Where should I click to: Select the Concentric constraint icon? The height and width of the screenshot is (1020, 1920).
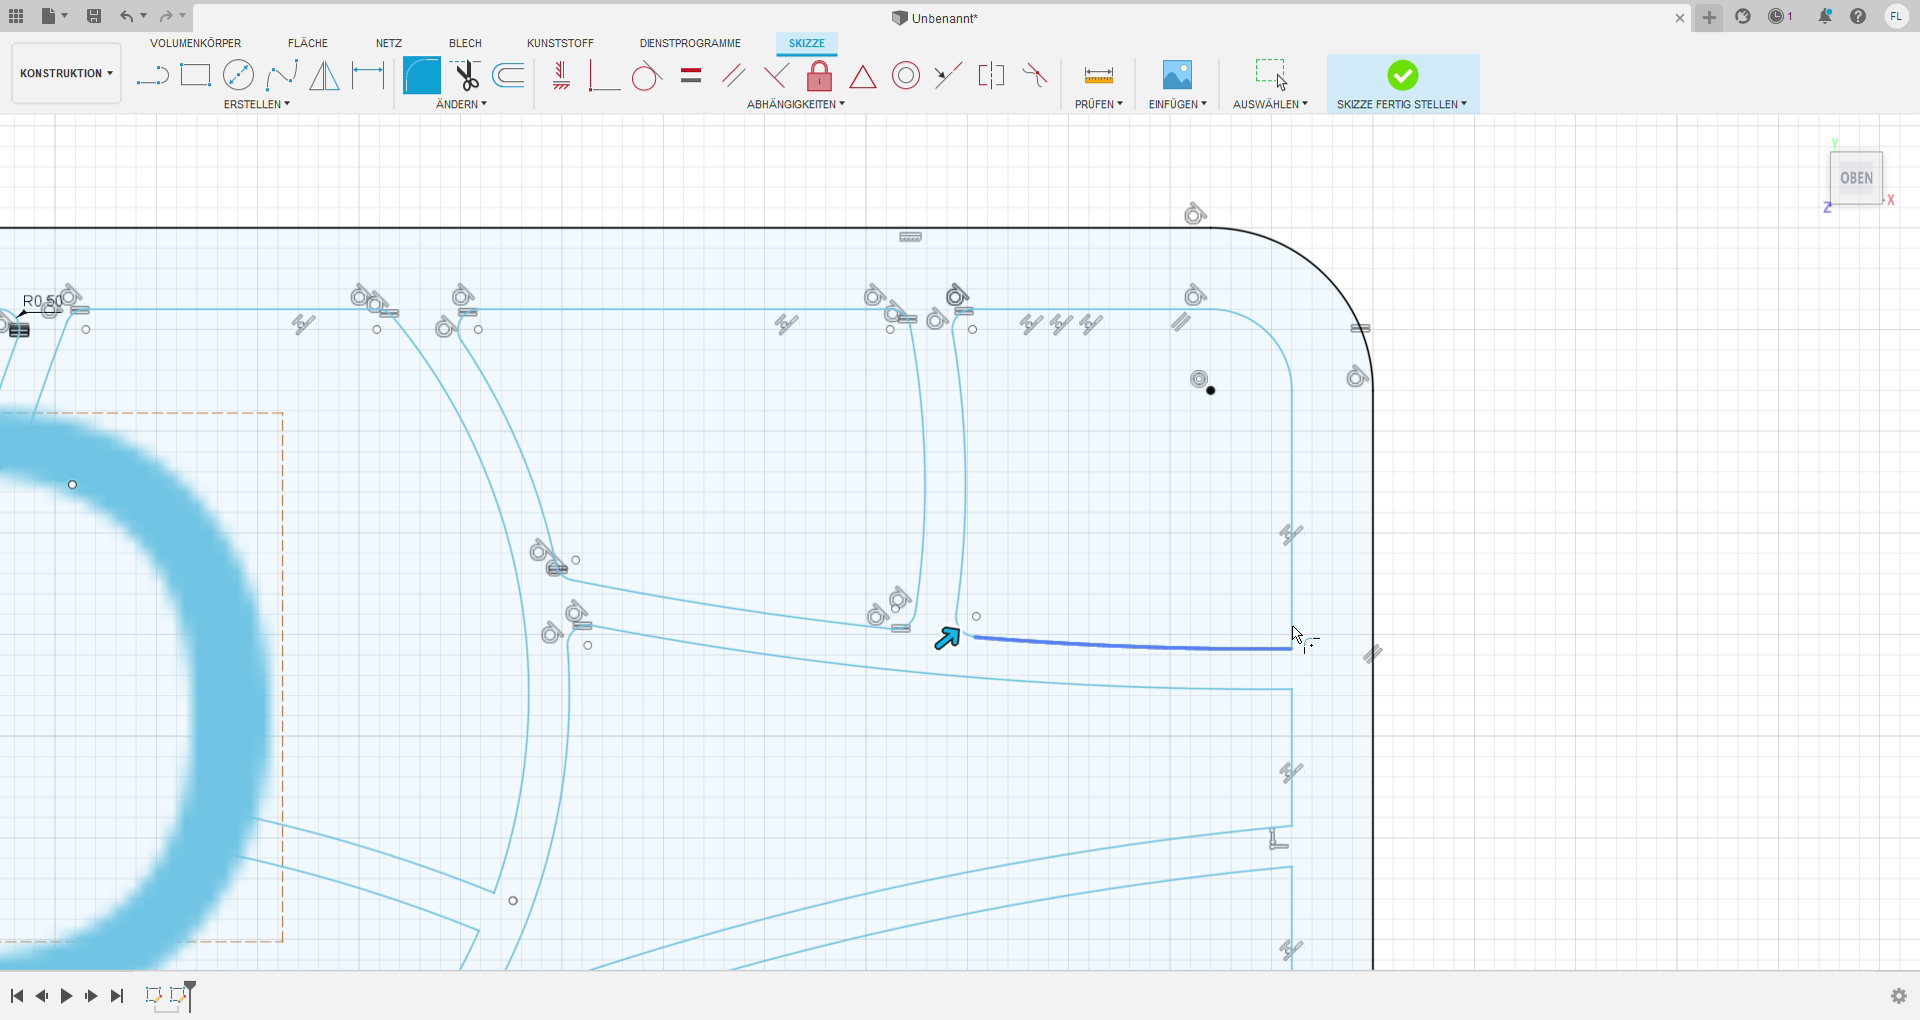click(905, 76)
